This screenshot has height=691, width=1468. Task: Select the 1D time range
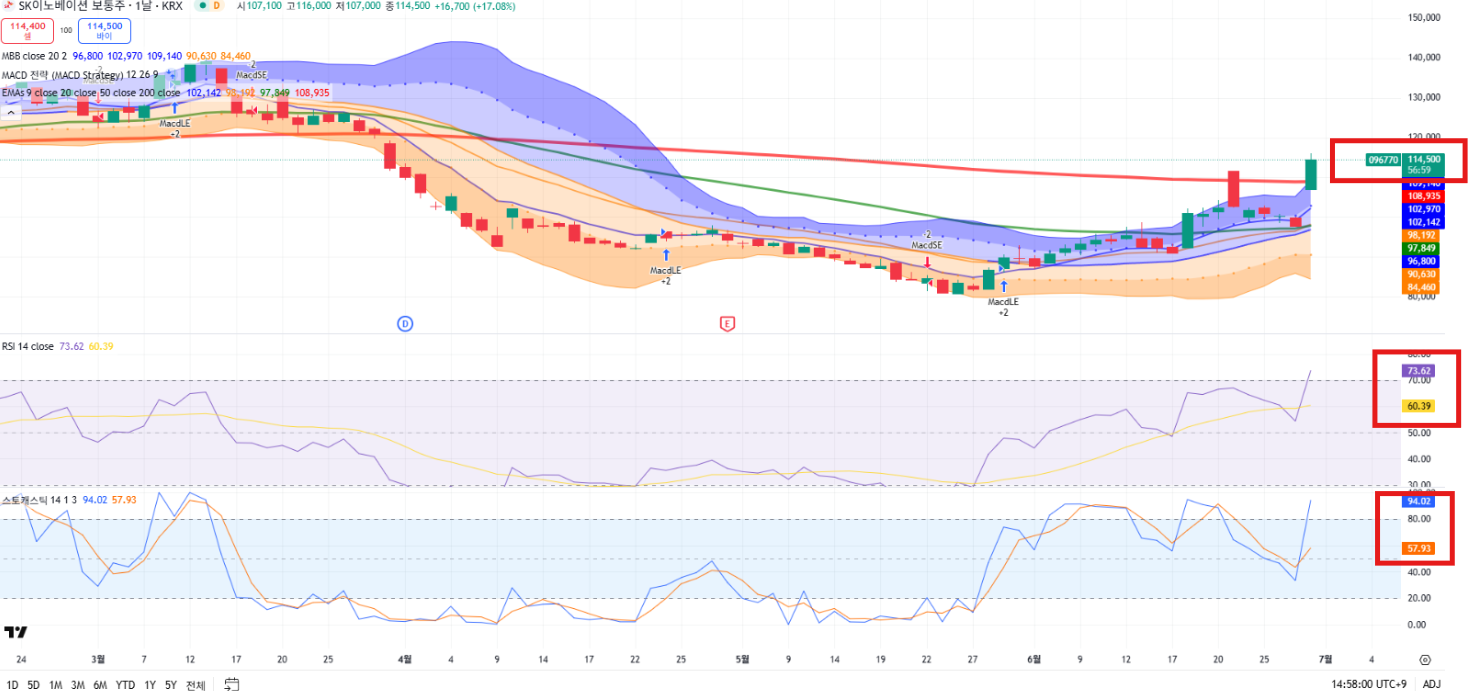coord(12,685)
